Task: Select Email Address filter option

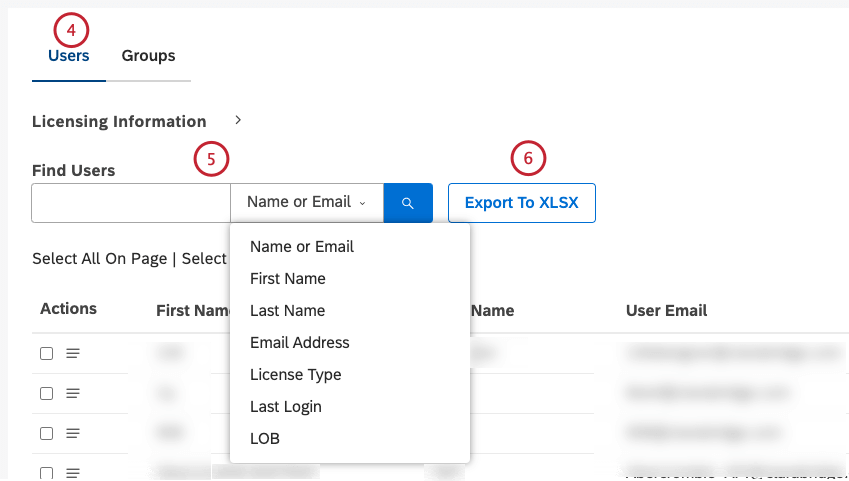Action: click(x=300, y=342)
